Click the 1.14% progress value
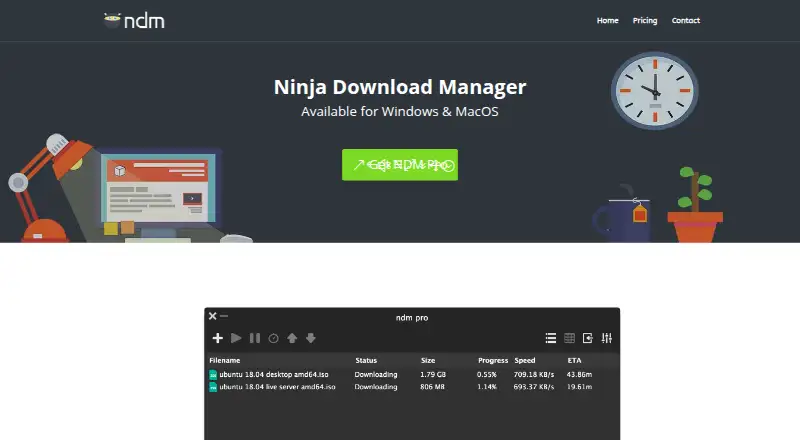 pyautogui.click(x=487, y=387)
